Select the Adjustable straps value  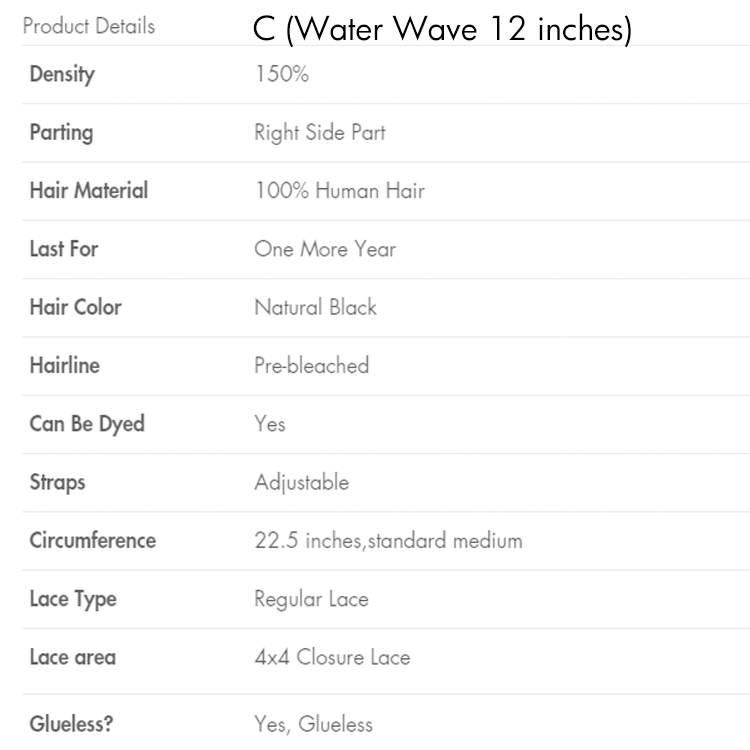(301, 482)
